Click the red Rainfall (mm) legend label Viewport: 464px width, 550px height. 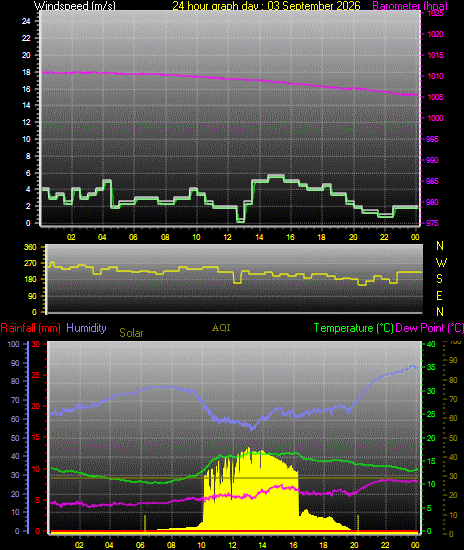click(x=31, y=328)
